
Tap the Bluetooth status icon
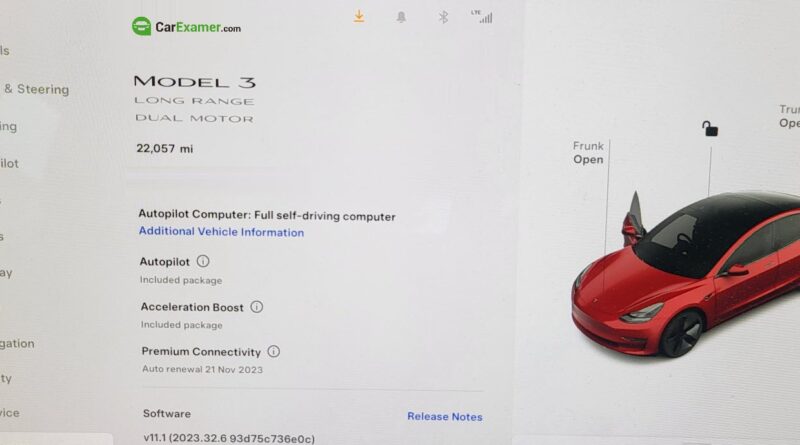coord(443,17)
